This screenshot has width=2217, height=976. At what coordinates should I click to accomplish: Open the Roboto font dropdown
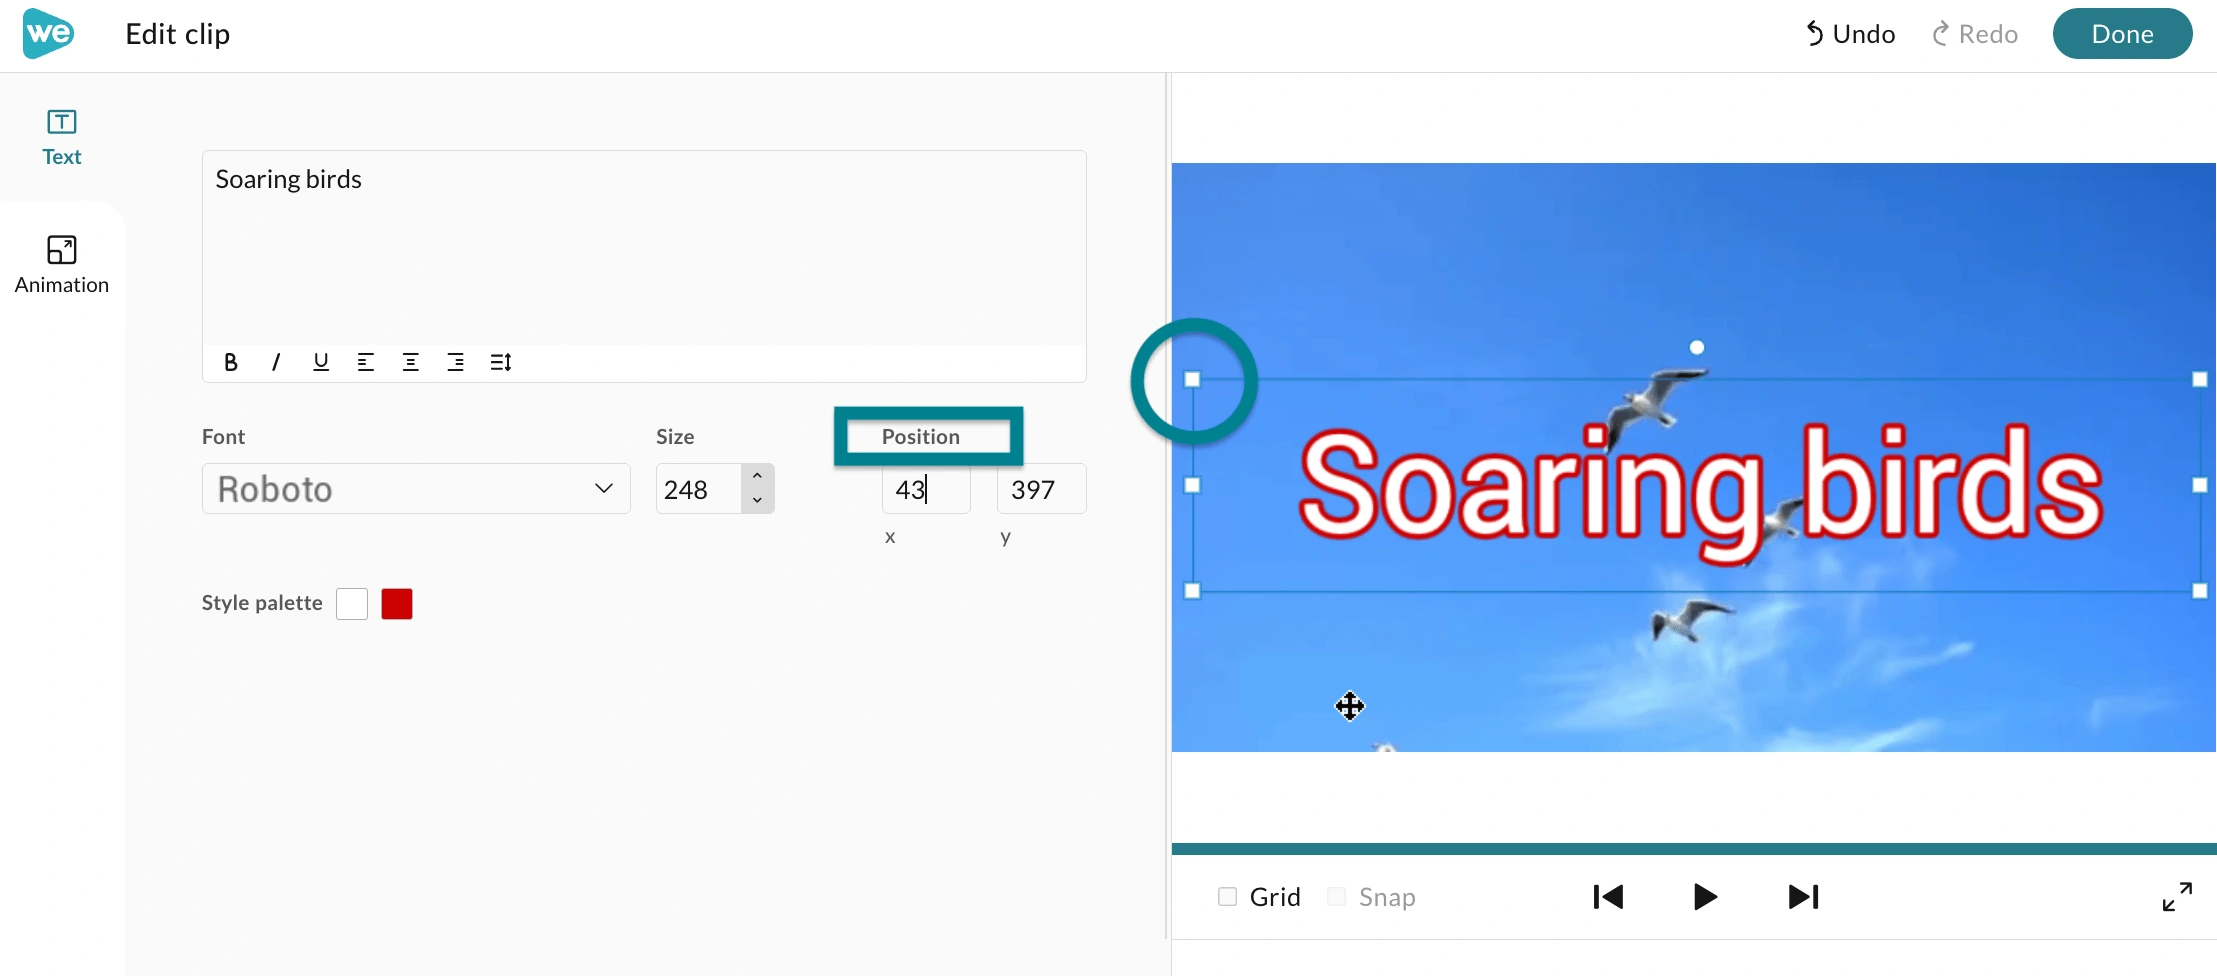point(416,489)
